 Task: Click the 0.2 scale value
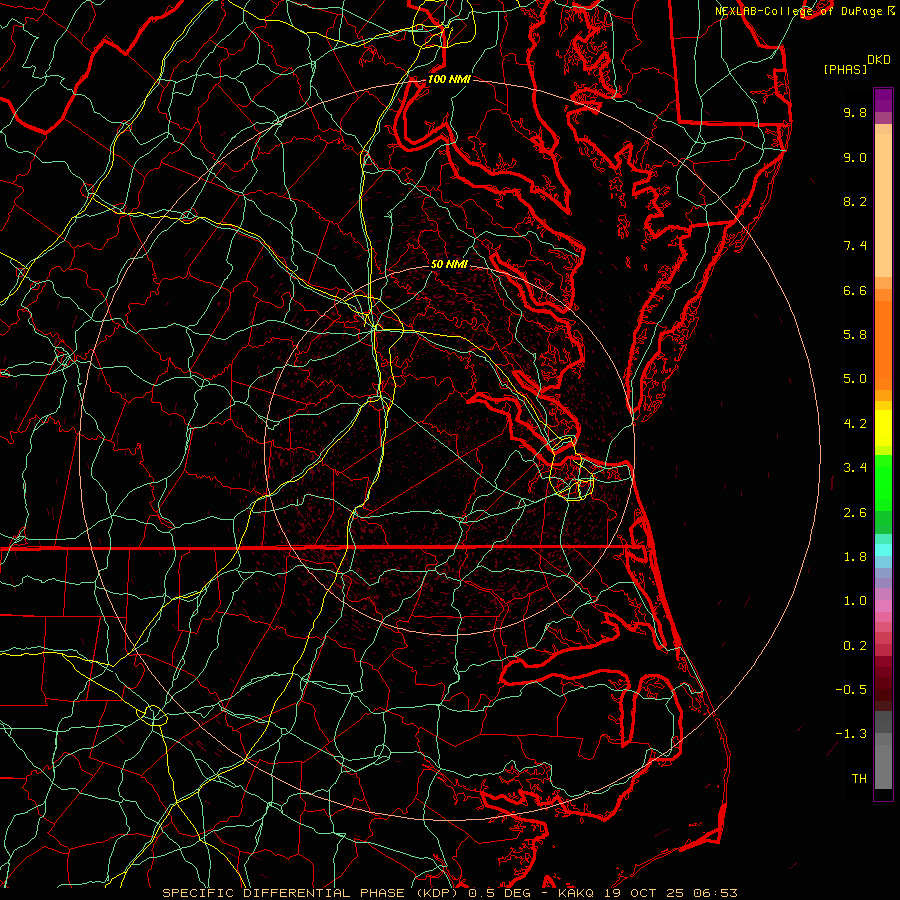tap(855, 646)
